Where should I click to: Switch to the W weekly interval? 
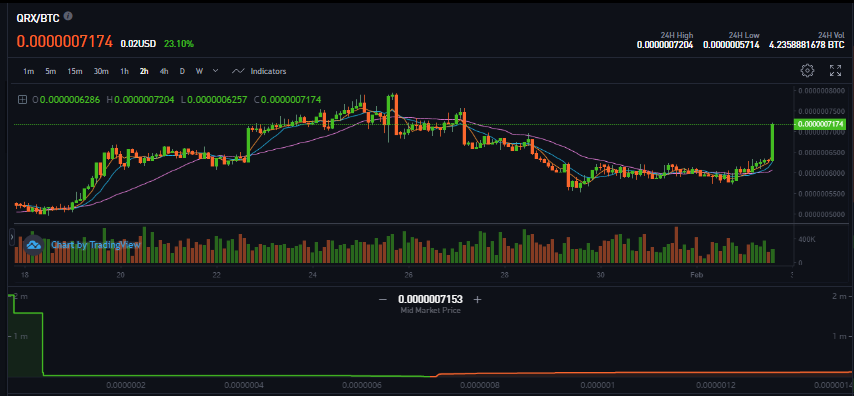[199, 71]
